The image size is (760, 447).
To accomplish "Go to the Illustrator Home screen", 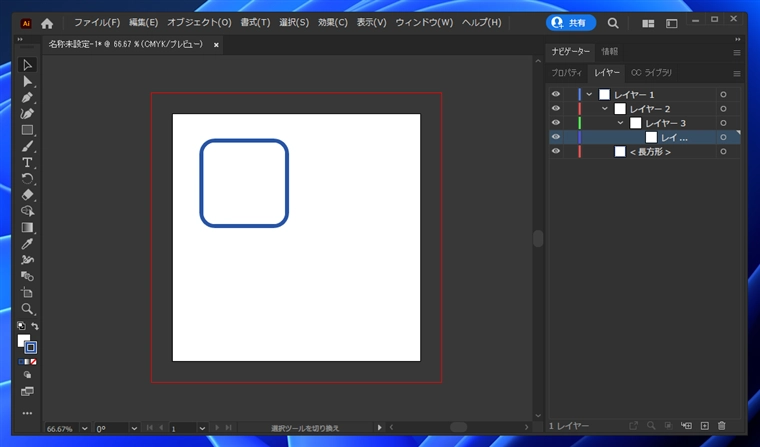I will 47,23.
